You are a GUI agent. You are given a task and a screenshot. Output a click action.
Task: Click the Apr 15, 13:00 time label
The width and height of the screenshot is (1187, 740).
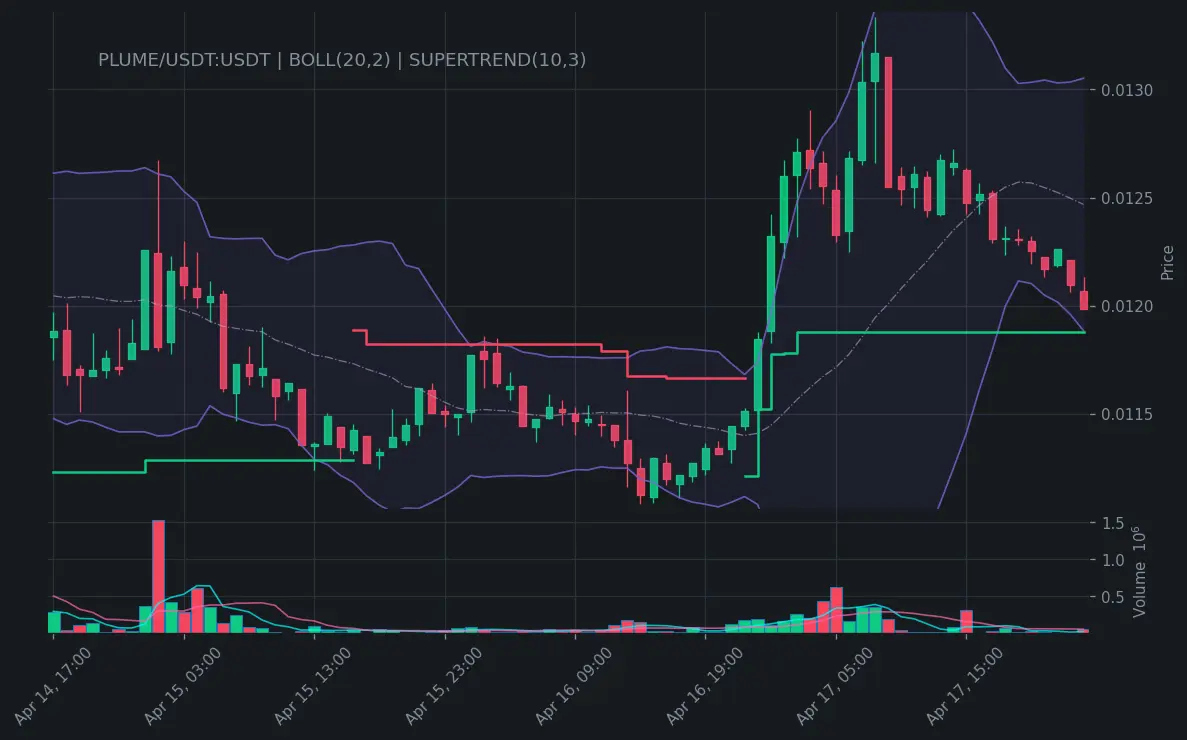312,686
